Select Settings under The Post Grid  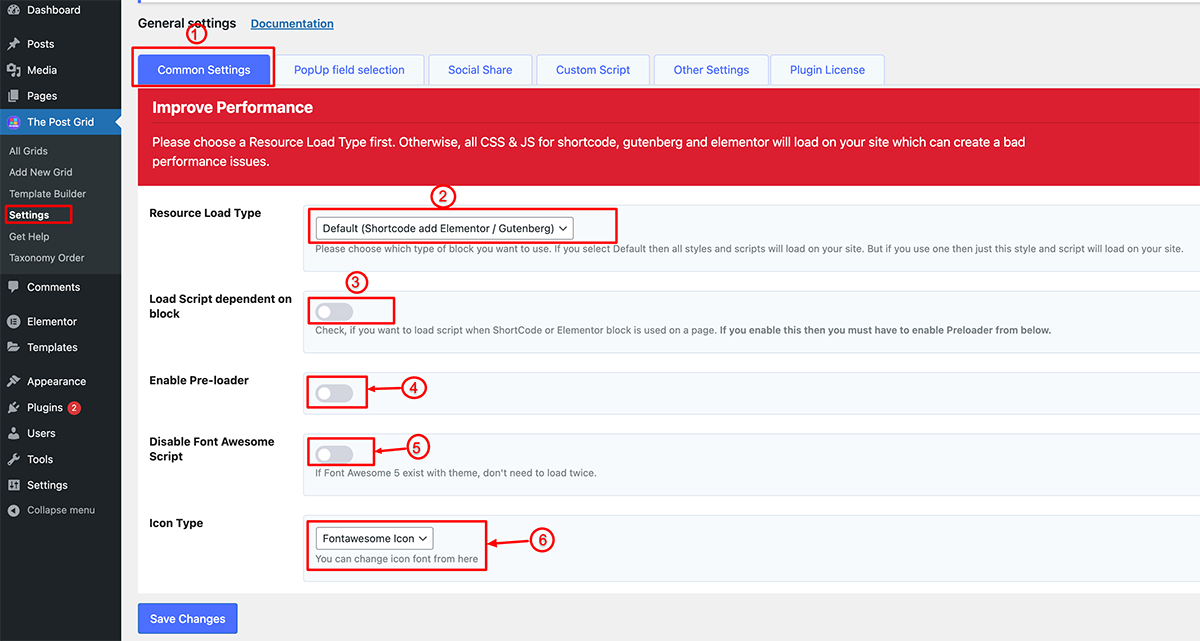coord(29,215)
